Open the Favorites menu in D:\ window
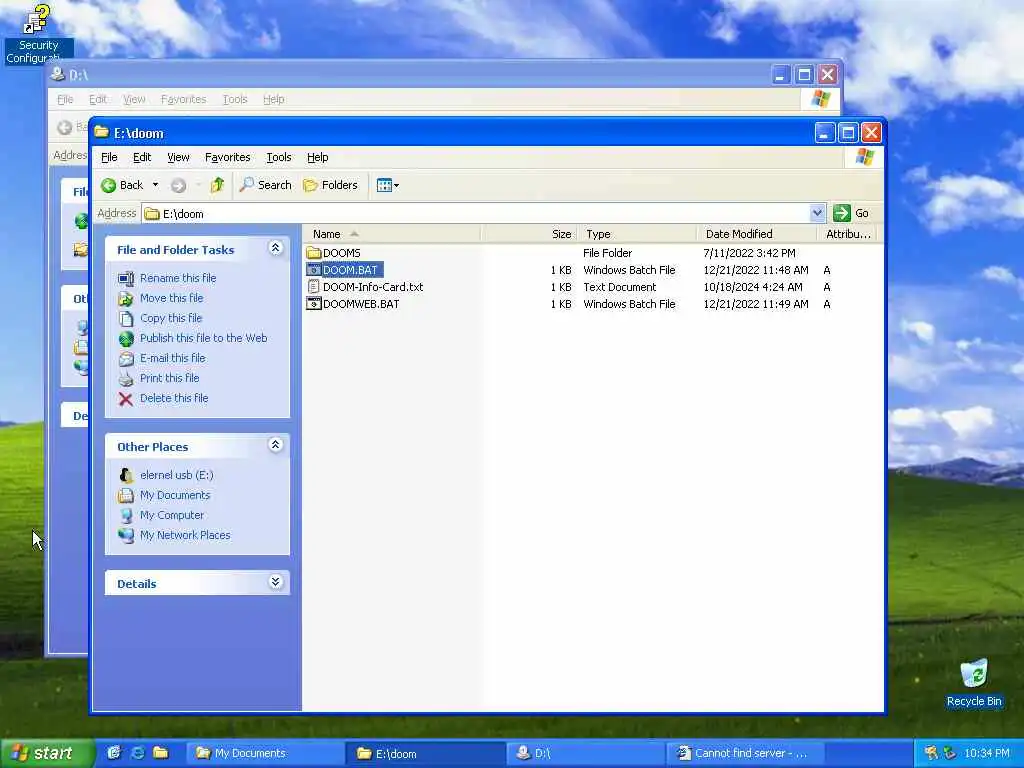Screen dimensions: 1024x768 (184, 99)
